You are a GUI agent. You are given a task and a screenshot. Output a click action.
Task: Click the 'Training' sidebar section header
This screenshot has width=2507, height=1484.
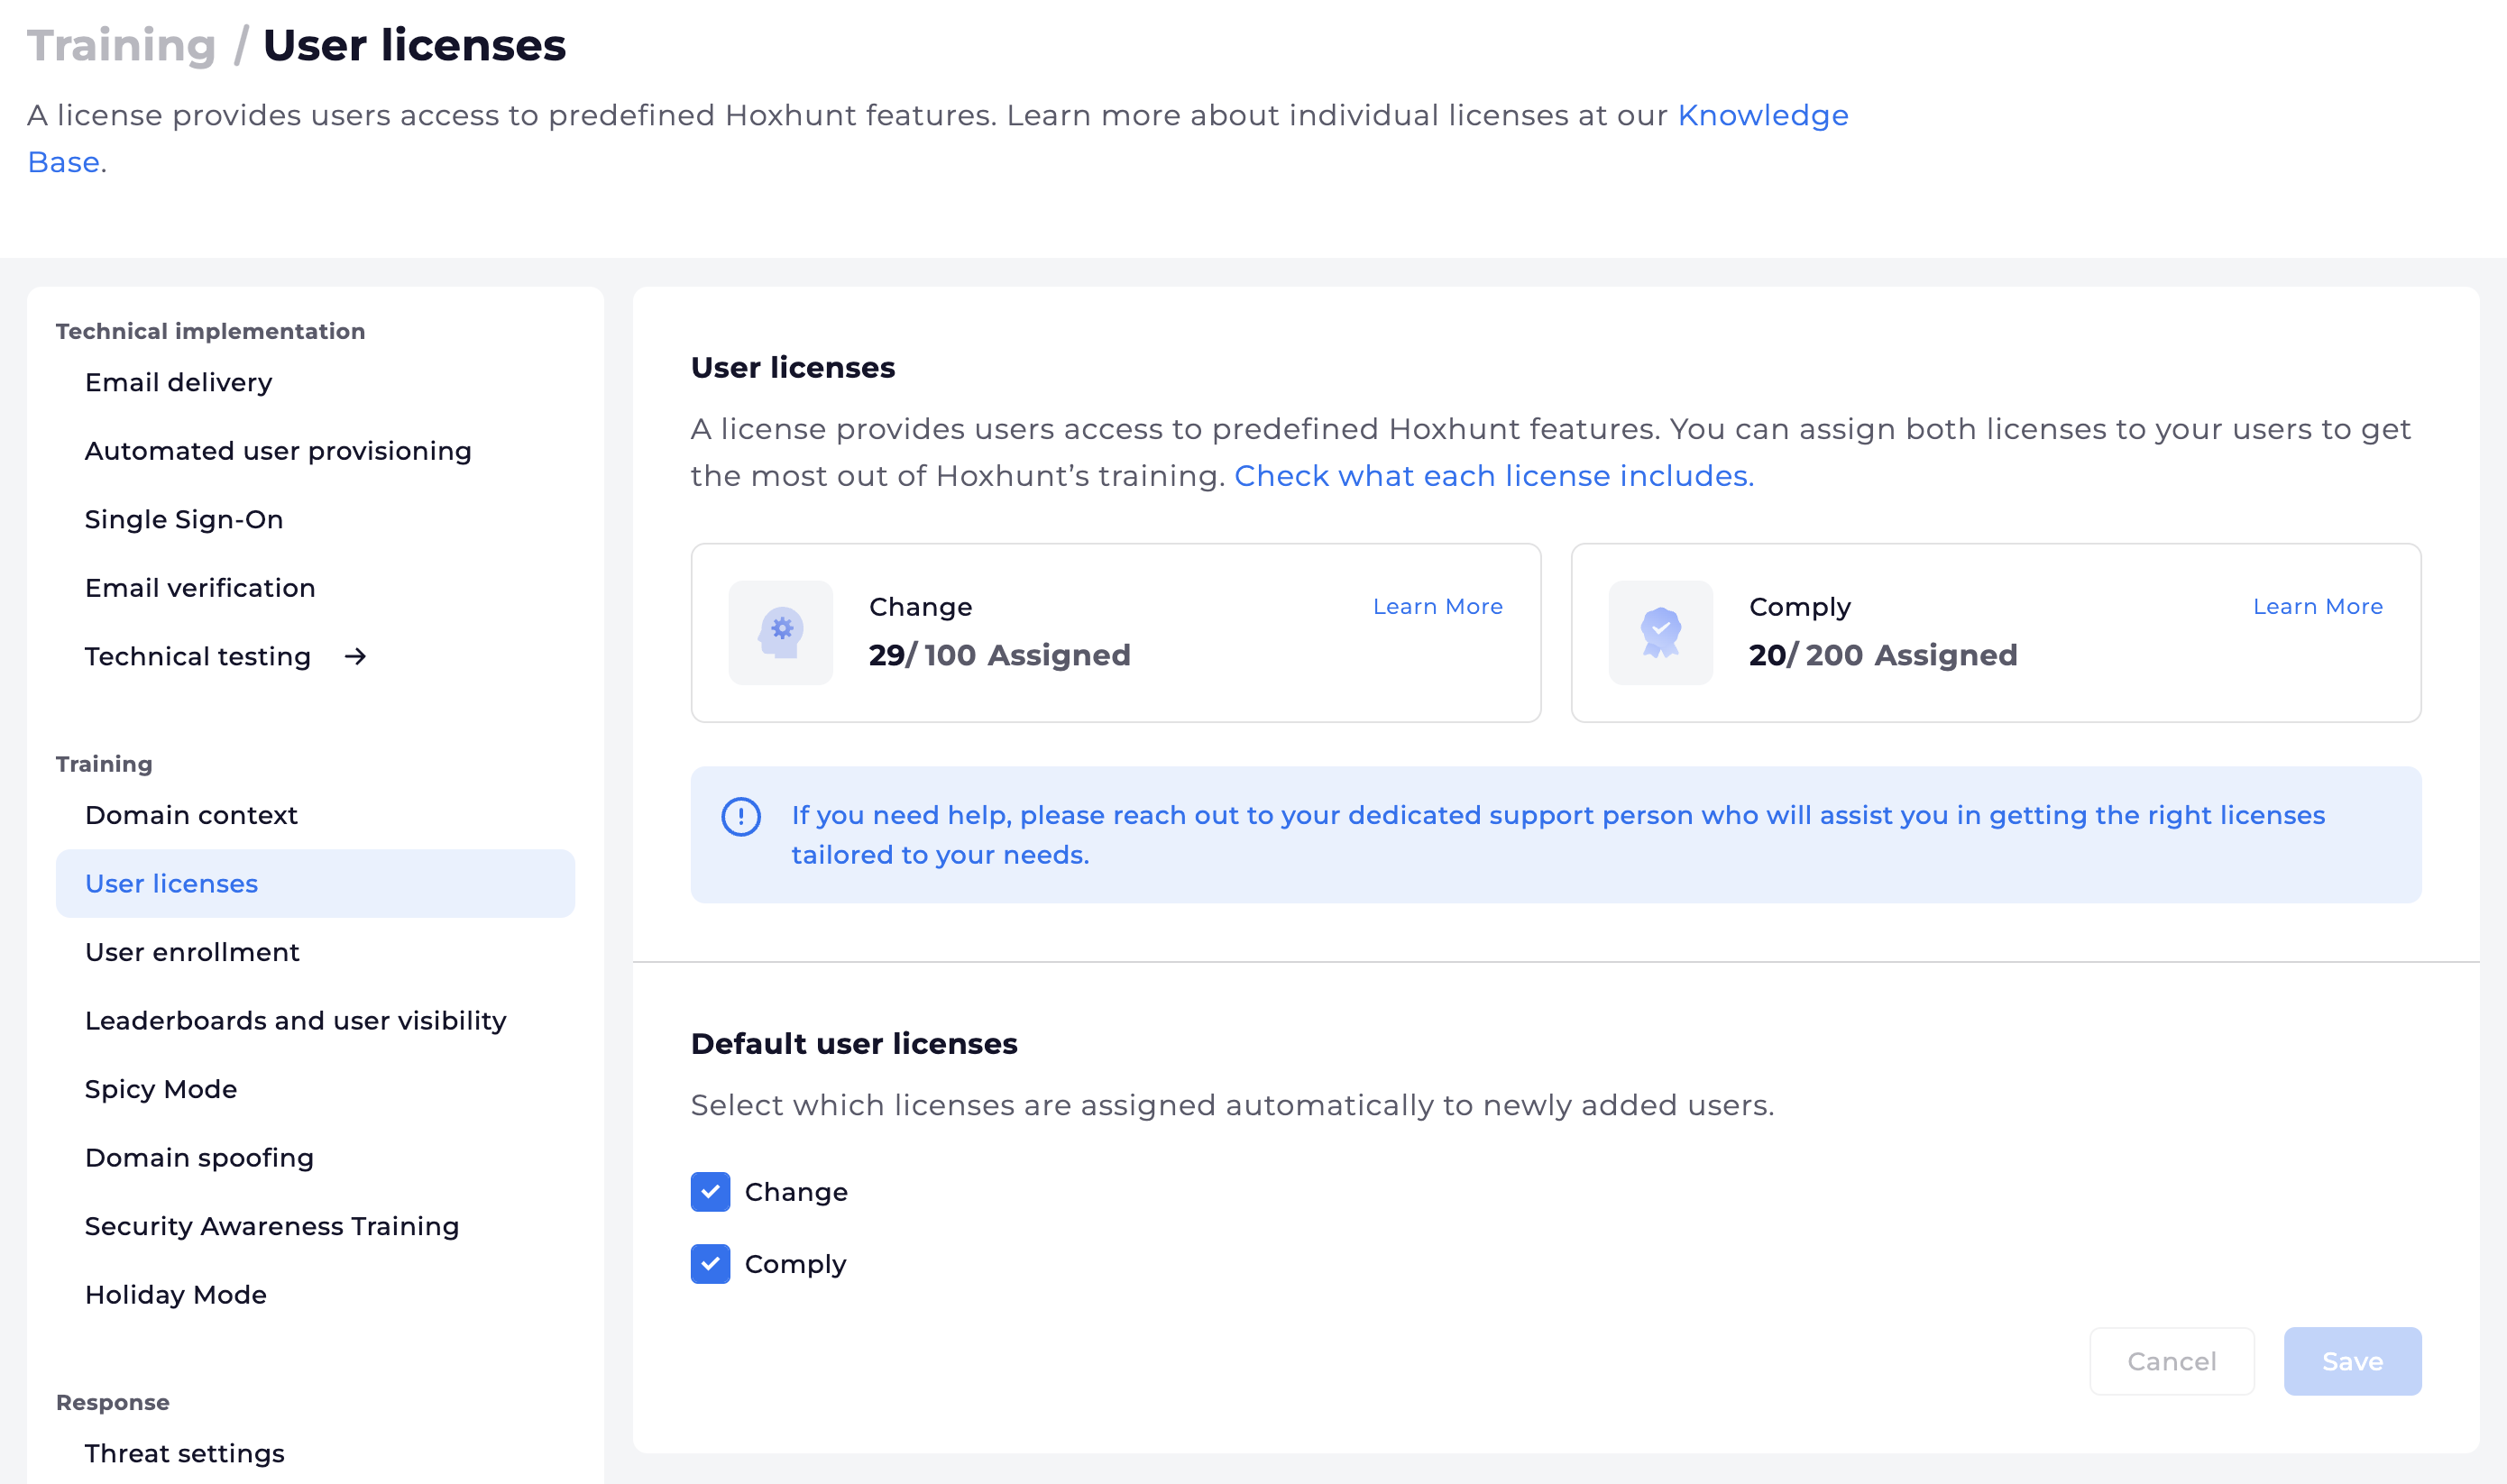point(104,764)
